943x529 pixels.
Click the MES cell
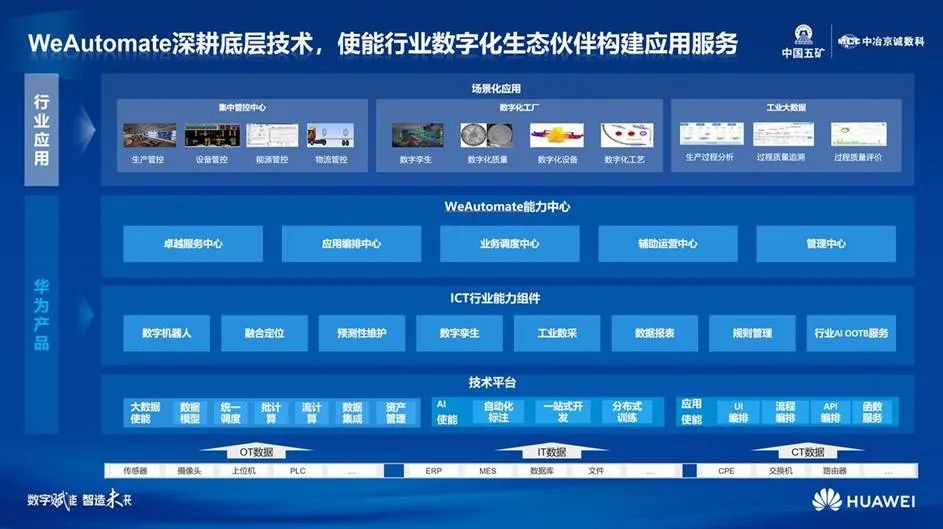488,471
